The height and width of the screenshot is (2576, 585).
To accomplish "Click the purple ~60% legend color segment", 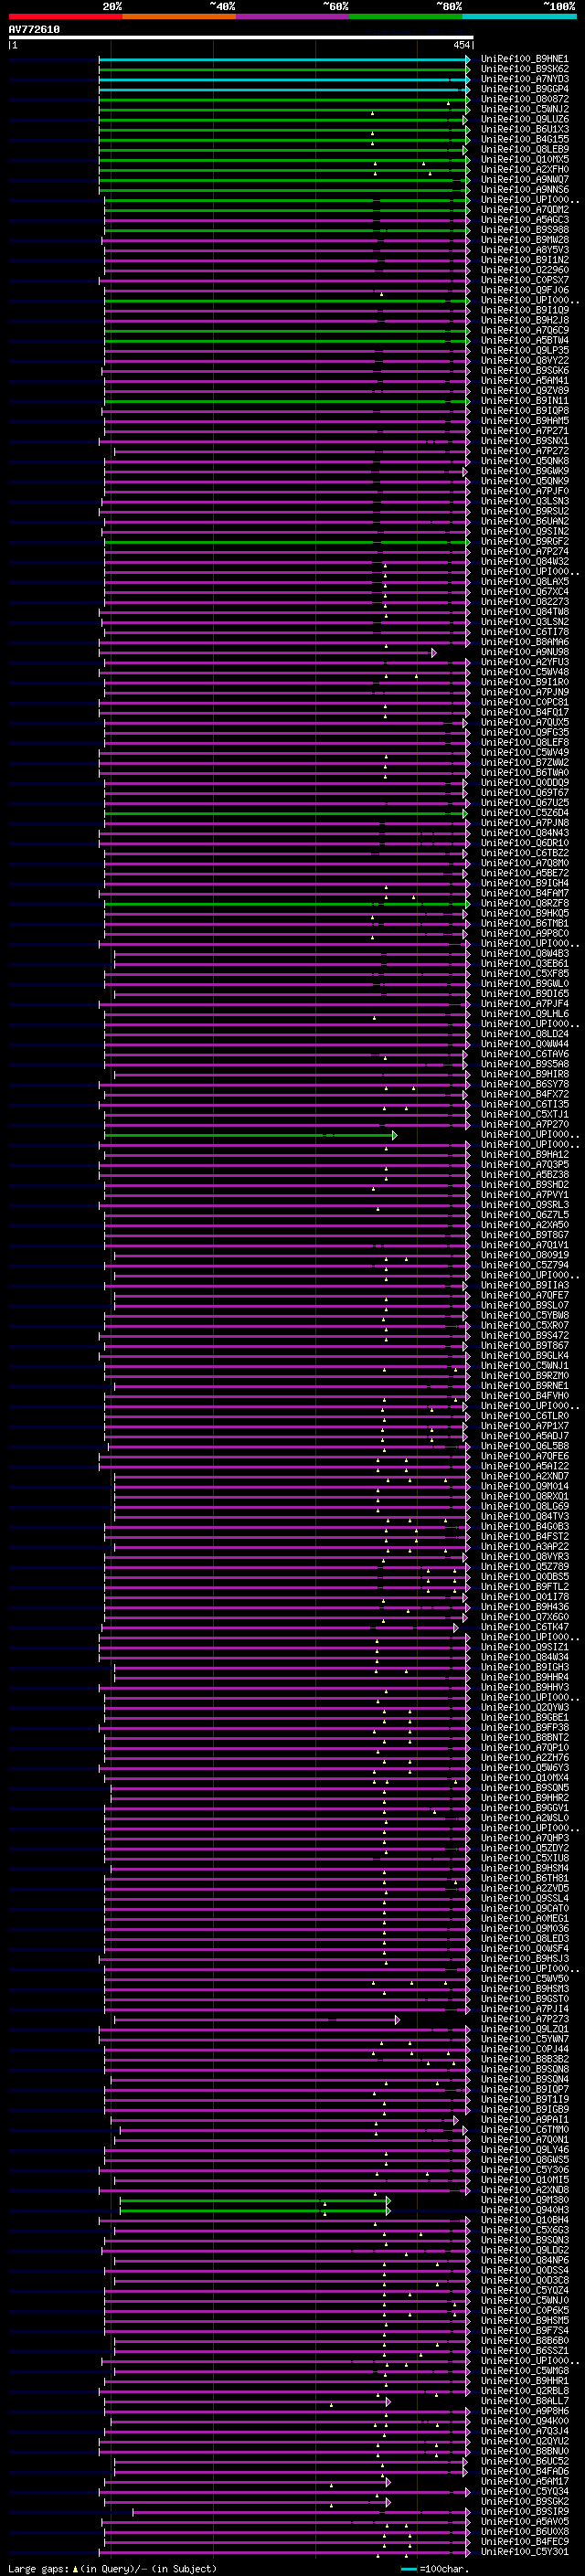I will pyautogui.click(x=293, y=17).
